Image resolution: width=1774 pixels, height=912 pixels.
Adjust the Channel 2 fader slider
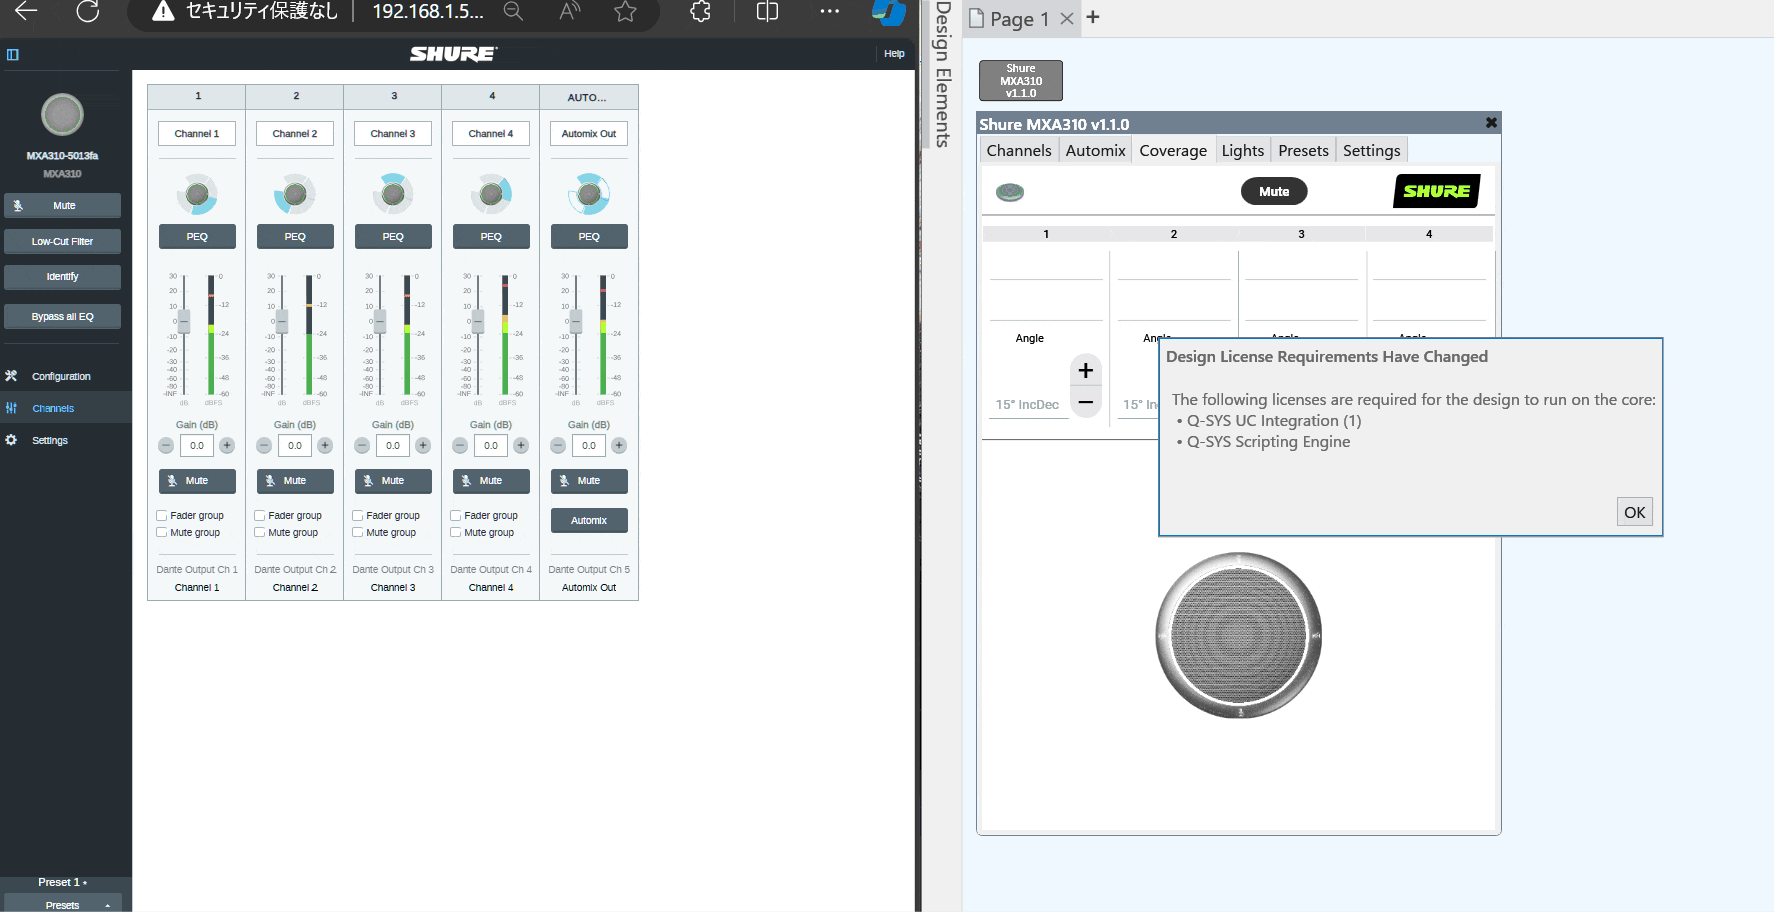[282, 322]
